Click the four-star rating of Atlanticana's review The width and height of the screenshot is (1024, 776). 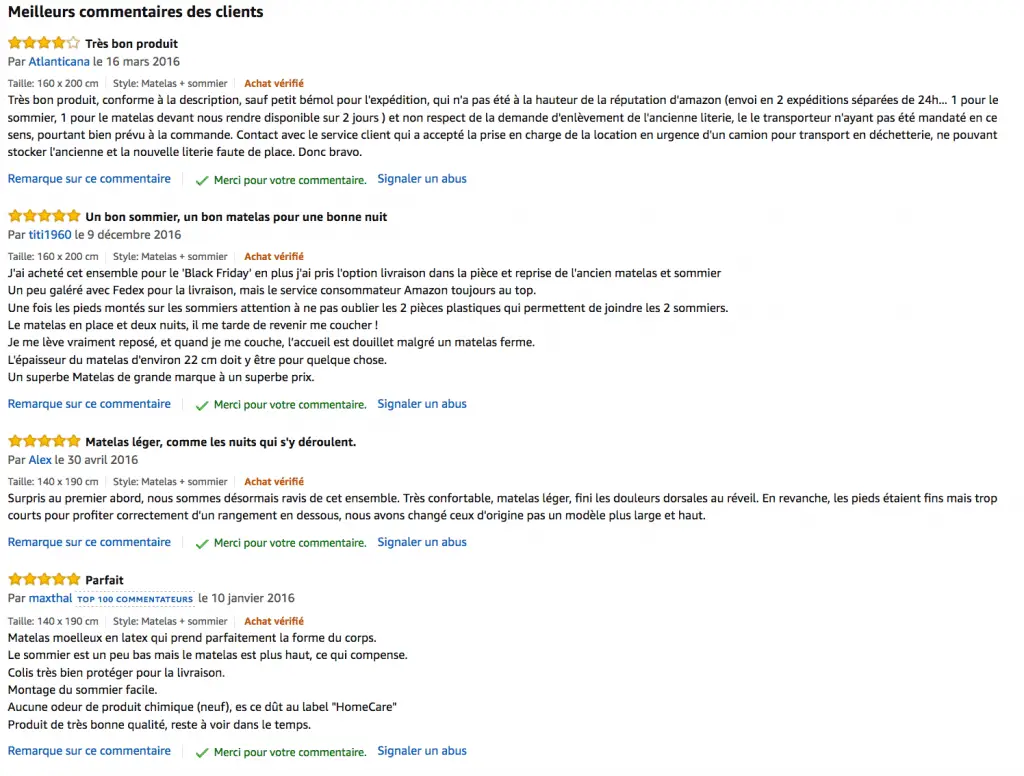pyautogui.click(x=44, y=43)
